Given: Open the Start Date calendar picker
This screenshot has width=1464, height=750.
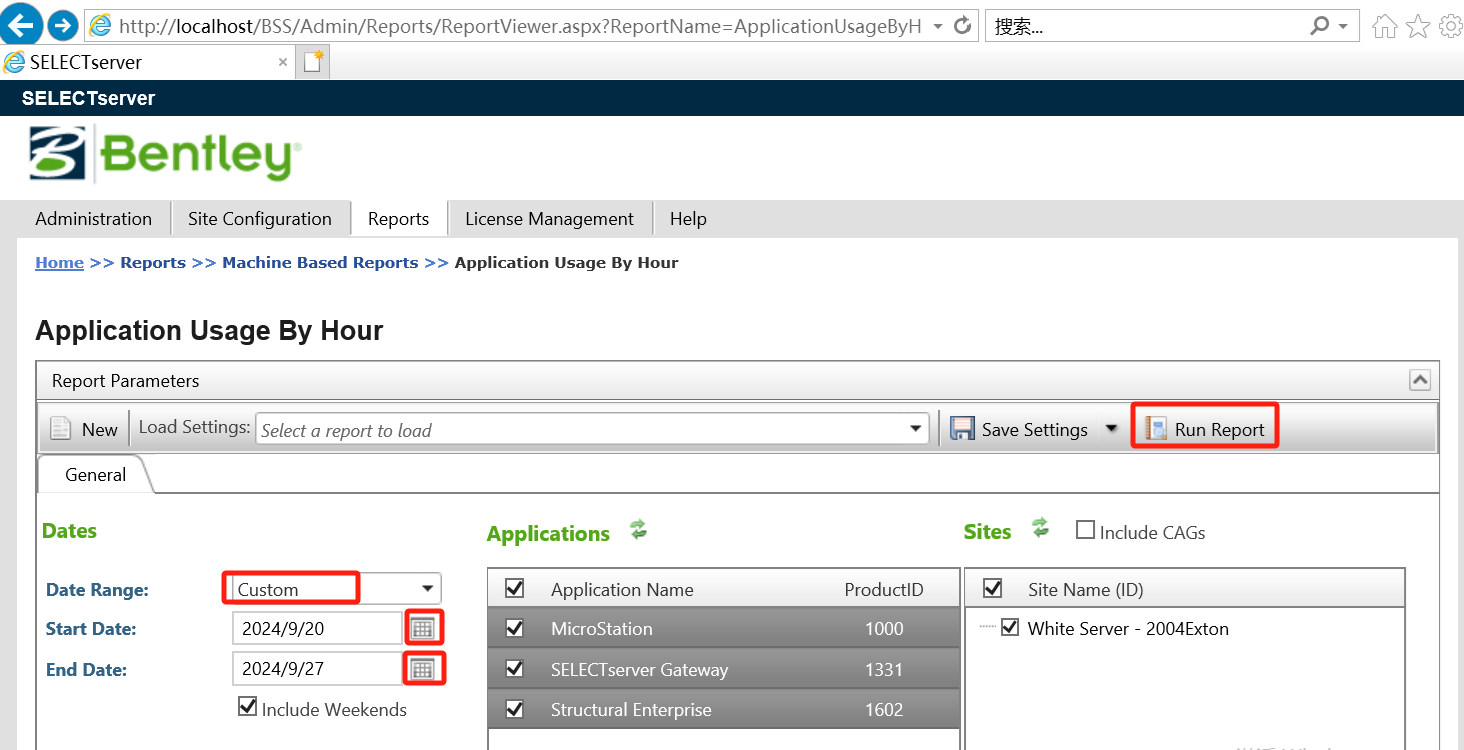Looking at the screenshot, I should (x=423, y=628).
